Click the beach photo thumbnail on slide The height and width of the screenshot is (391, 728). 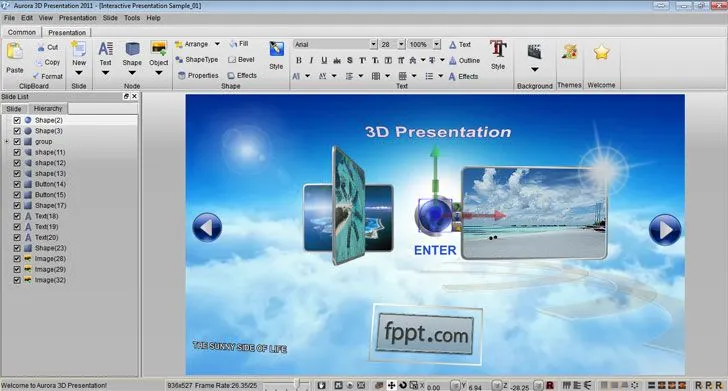[534, 213]
